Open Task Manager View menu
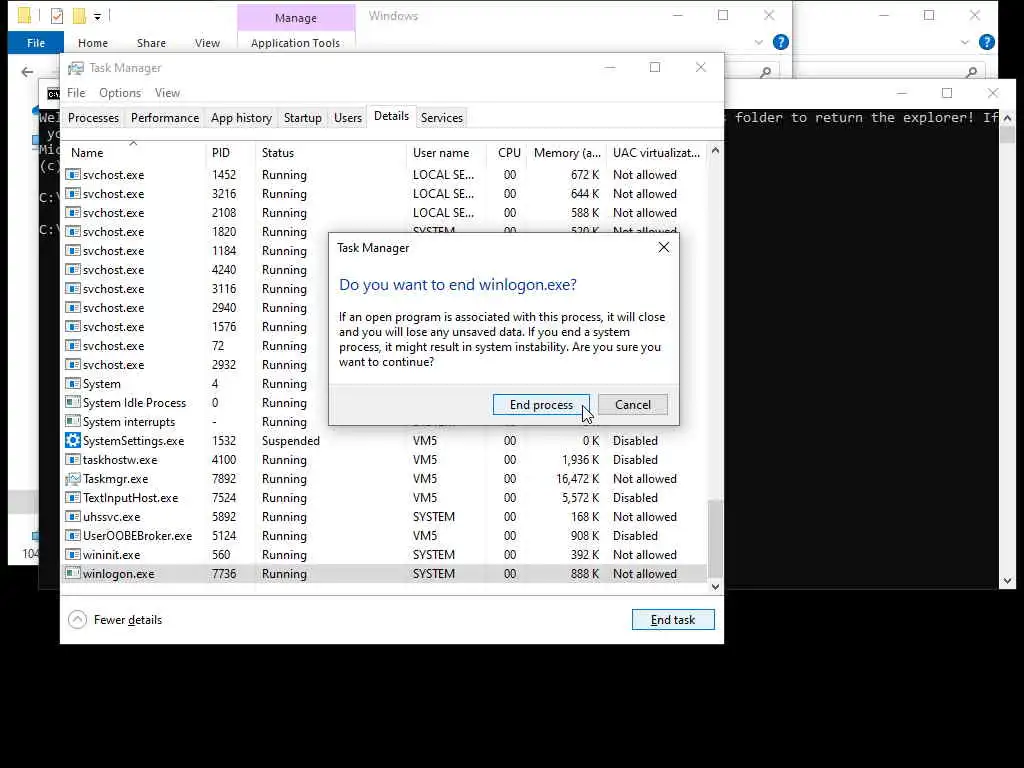 167,93
